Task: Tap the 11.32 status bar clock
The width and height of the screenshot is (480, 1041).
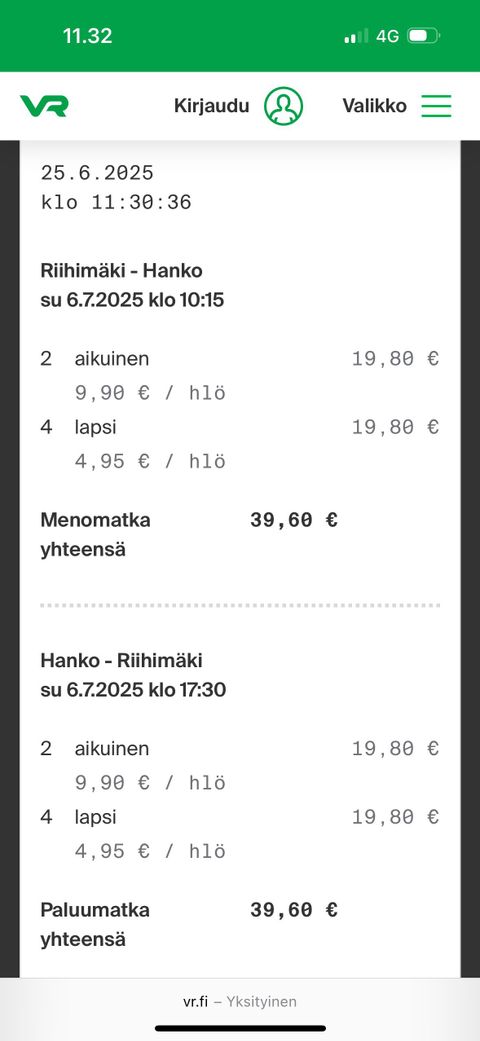Action: pos(88,36)
